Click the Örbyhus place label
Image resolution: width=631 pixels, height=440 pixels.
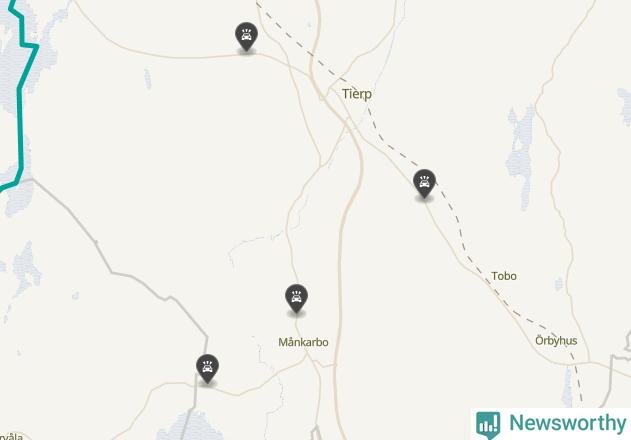(556, 341)
